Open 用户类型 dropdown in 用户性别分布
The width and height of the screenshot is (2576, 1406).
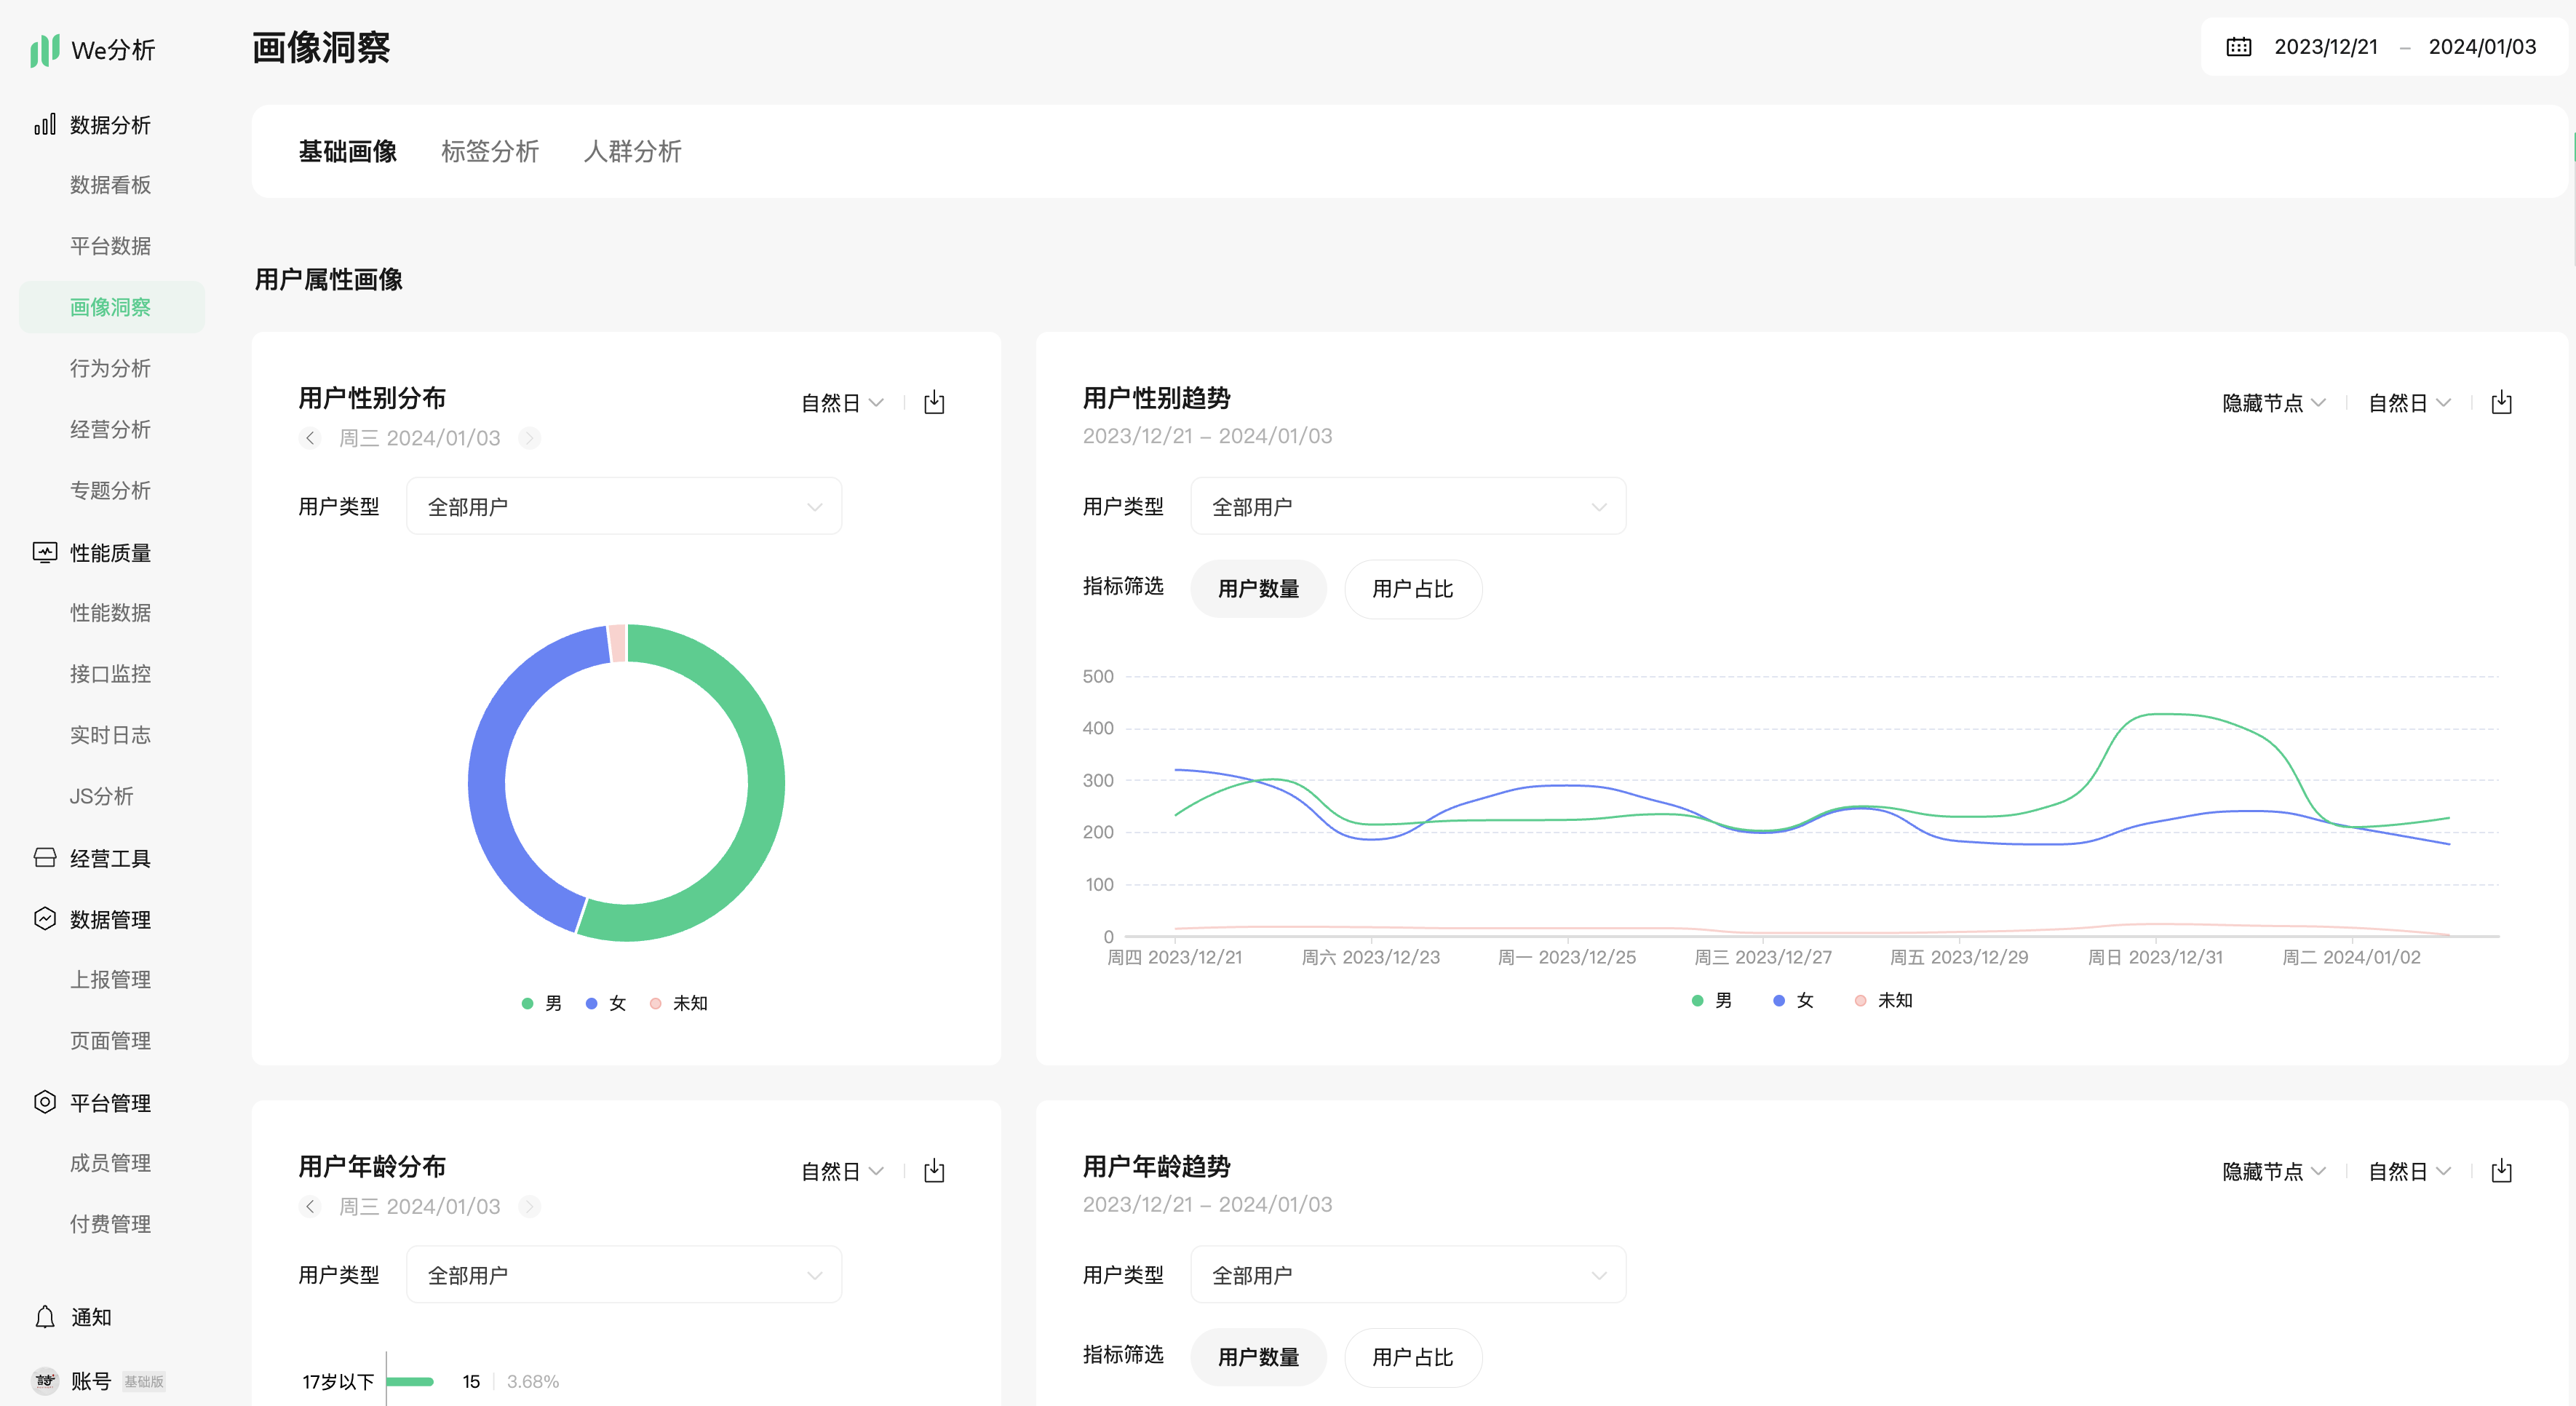(623, 507)
